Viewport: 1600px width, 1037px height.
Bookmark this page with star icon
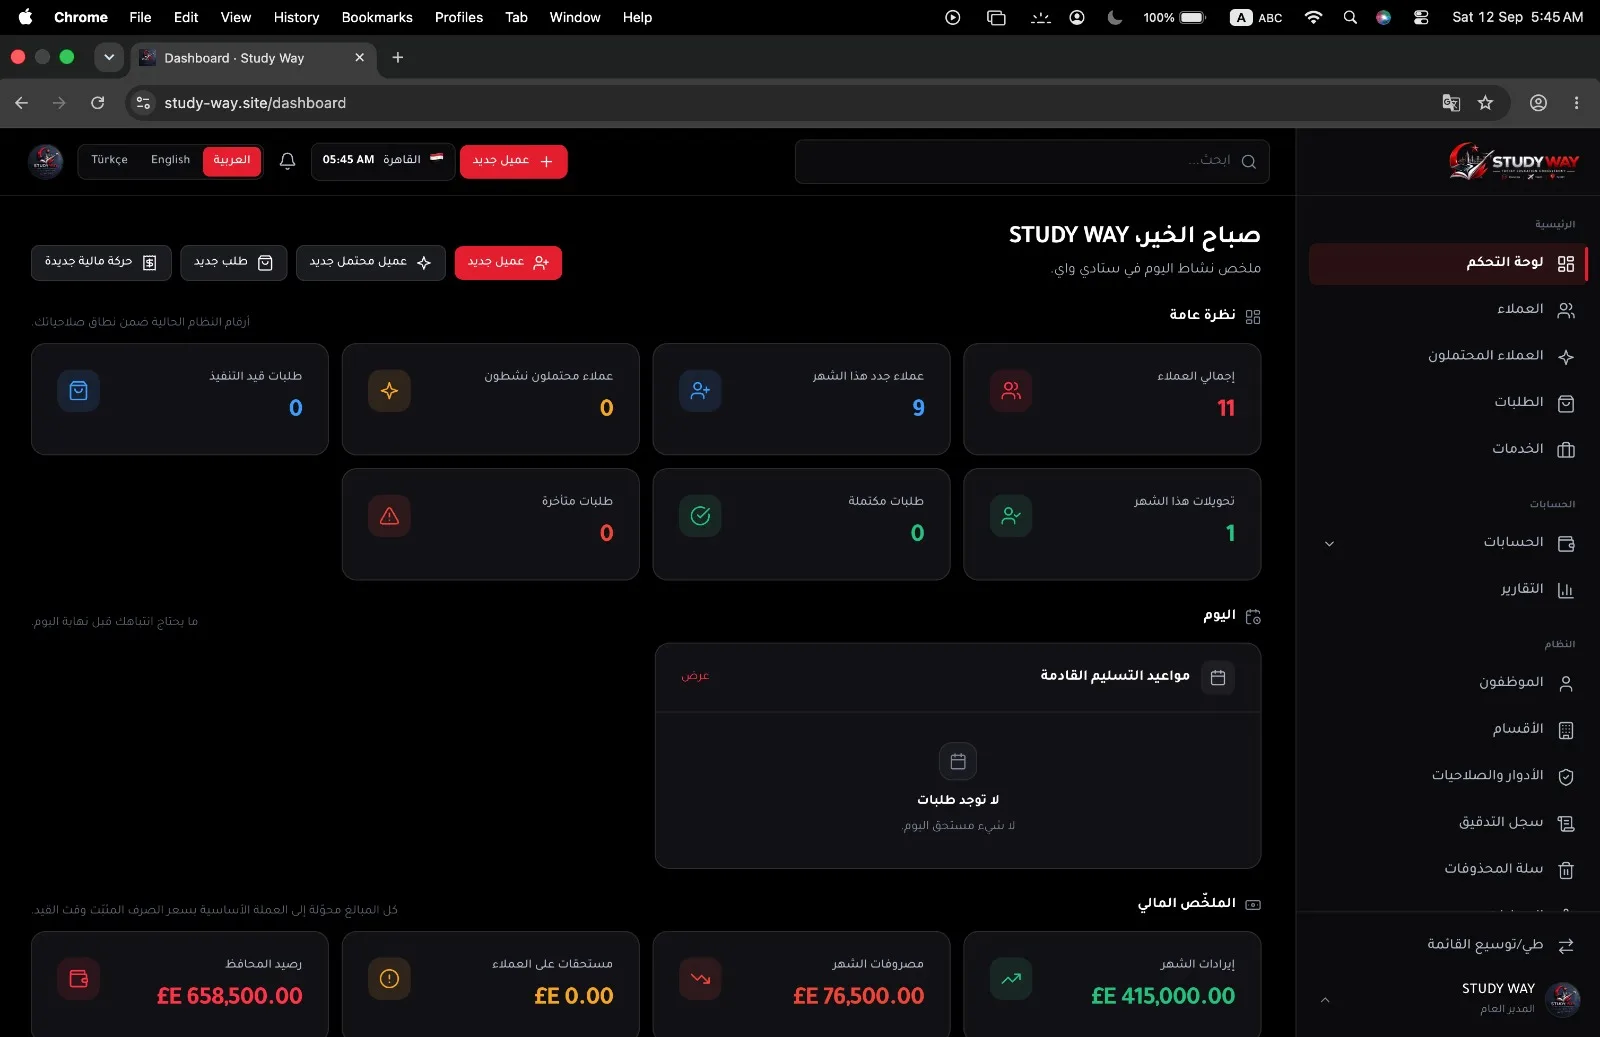click(1485, 103)
